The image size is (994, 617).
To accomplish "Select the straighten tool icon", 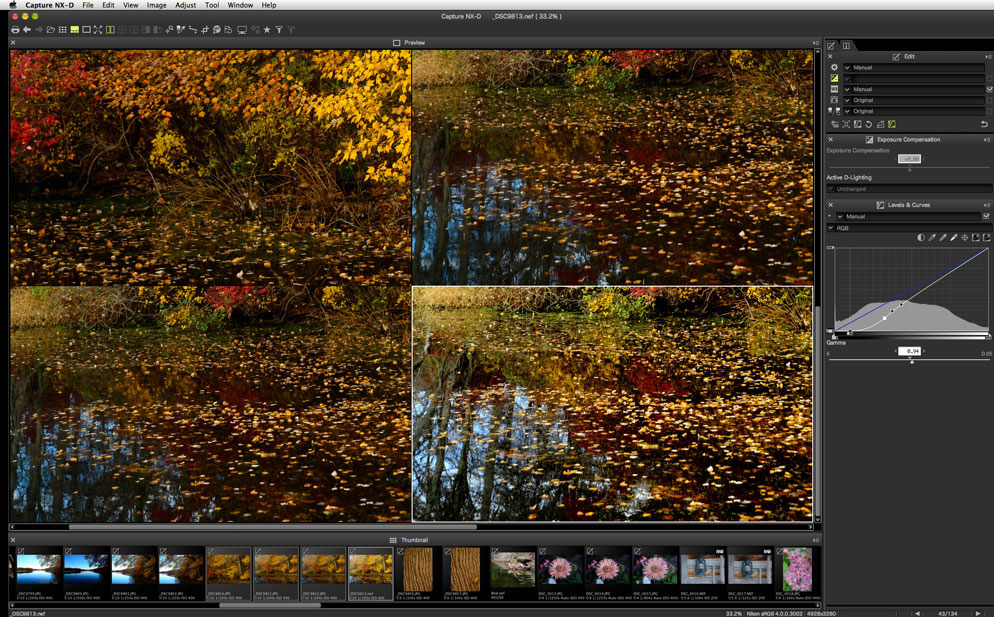I will (193, 30).
